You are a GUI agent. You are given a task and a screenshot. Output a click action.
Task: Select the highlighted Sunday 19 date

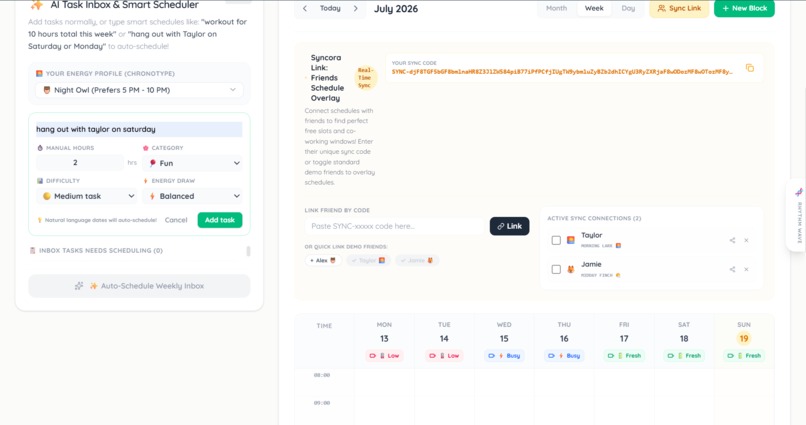tap(744, 339)
